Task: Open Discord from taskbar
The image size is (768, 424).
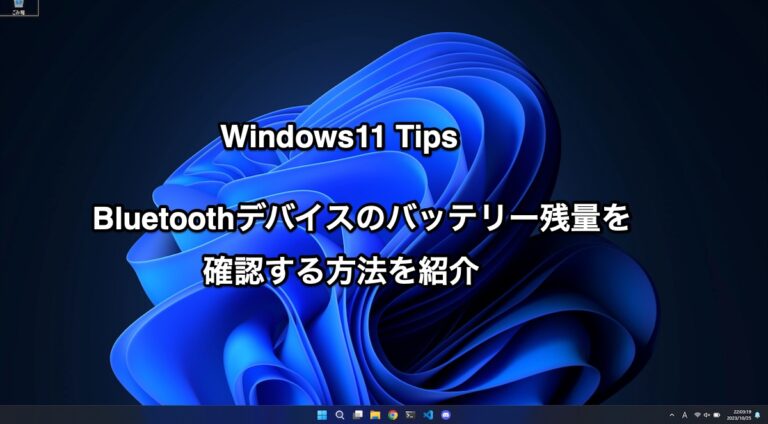Action: pyautogui.click(x=445, y=415)
